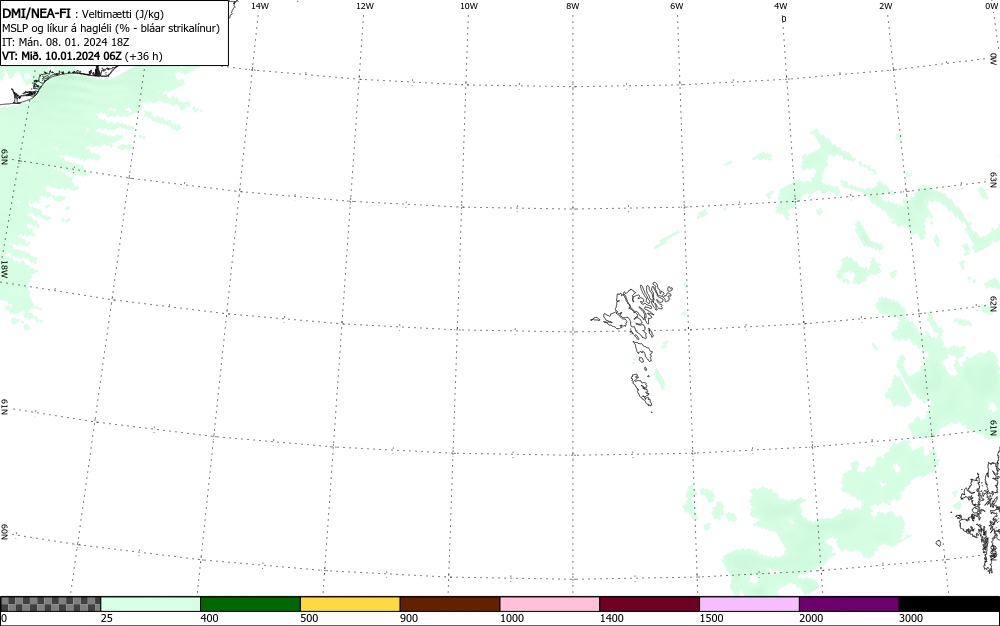Click the MSLP og líkur á hagléli line
The image size is (1000, 626).
pyautogui.click(x=111, y=28)
